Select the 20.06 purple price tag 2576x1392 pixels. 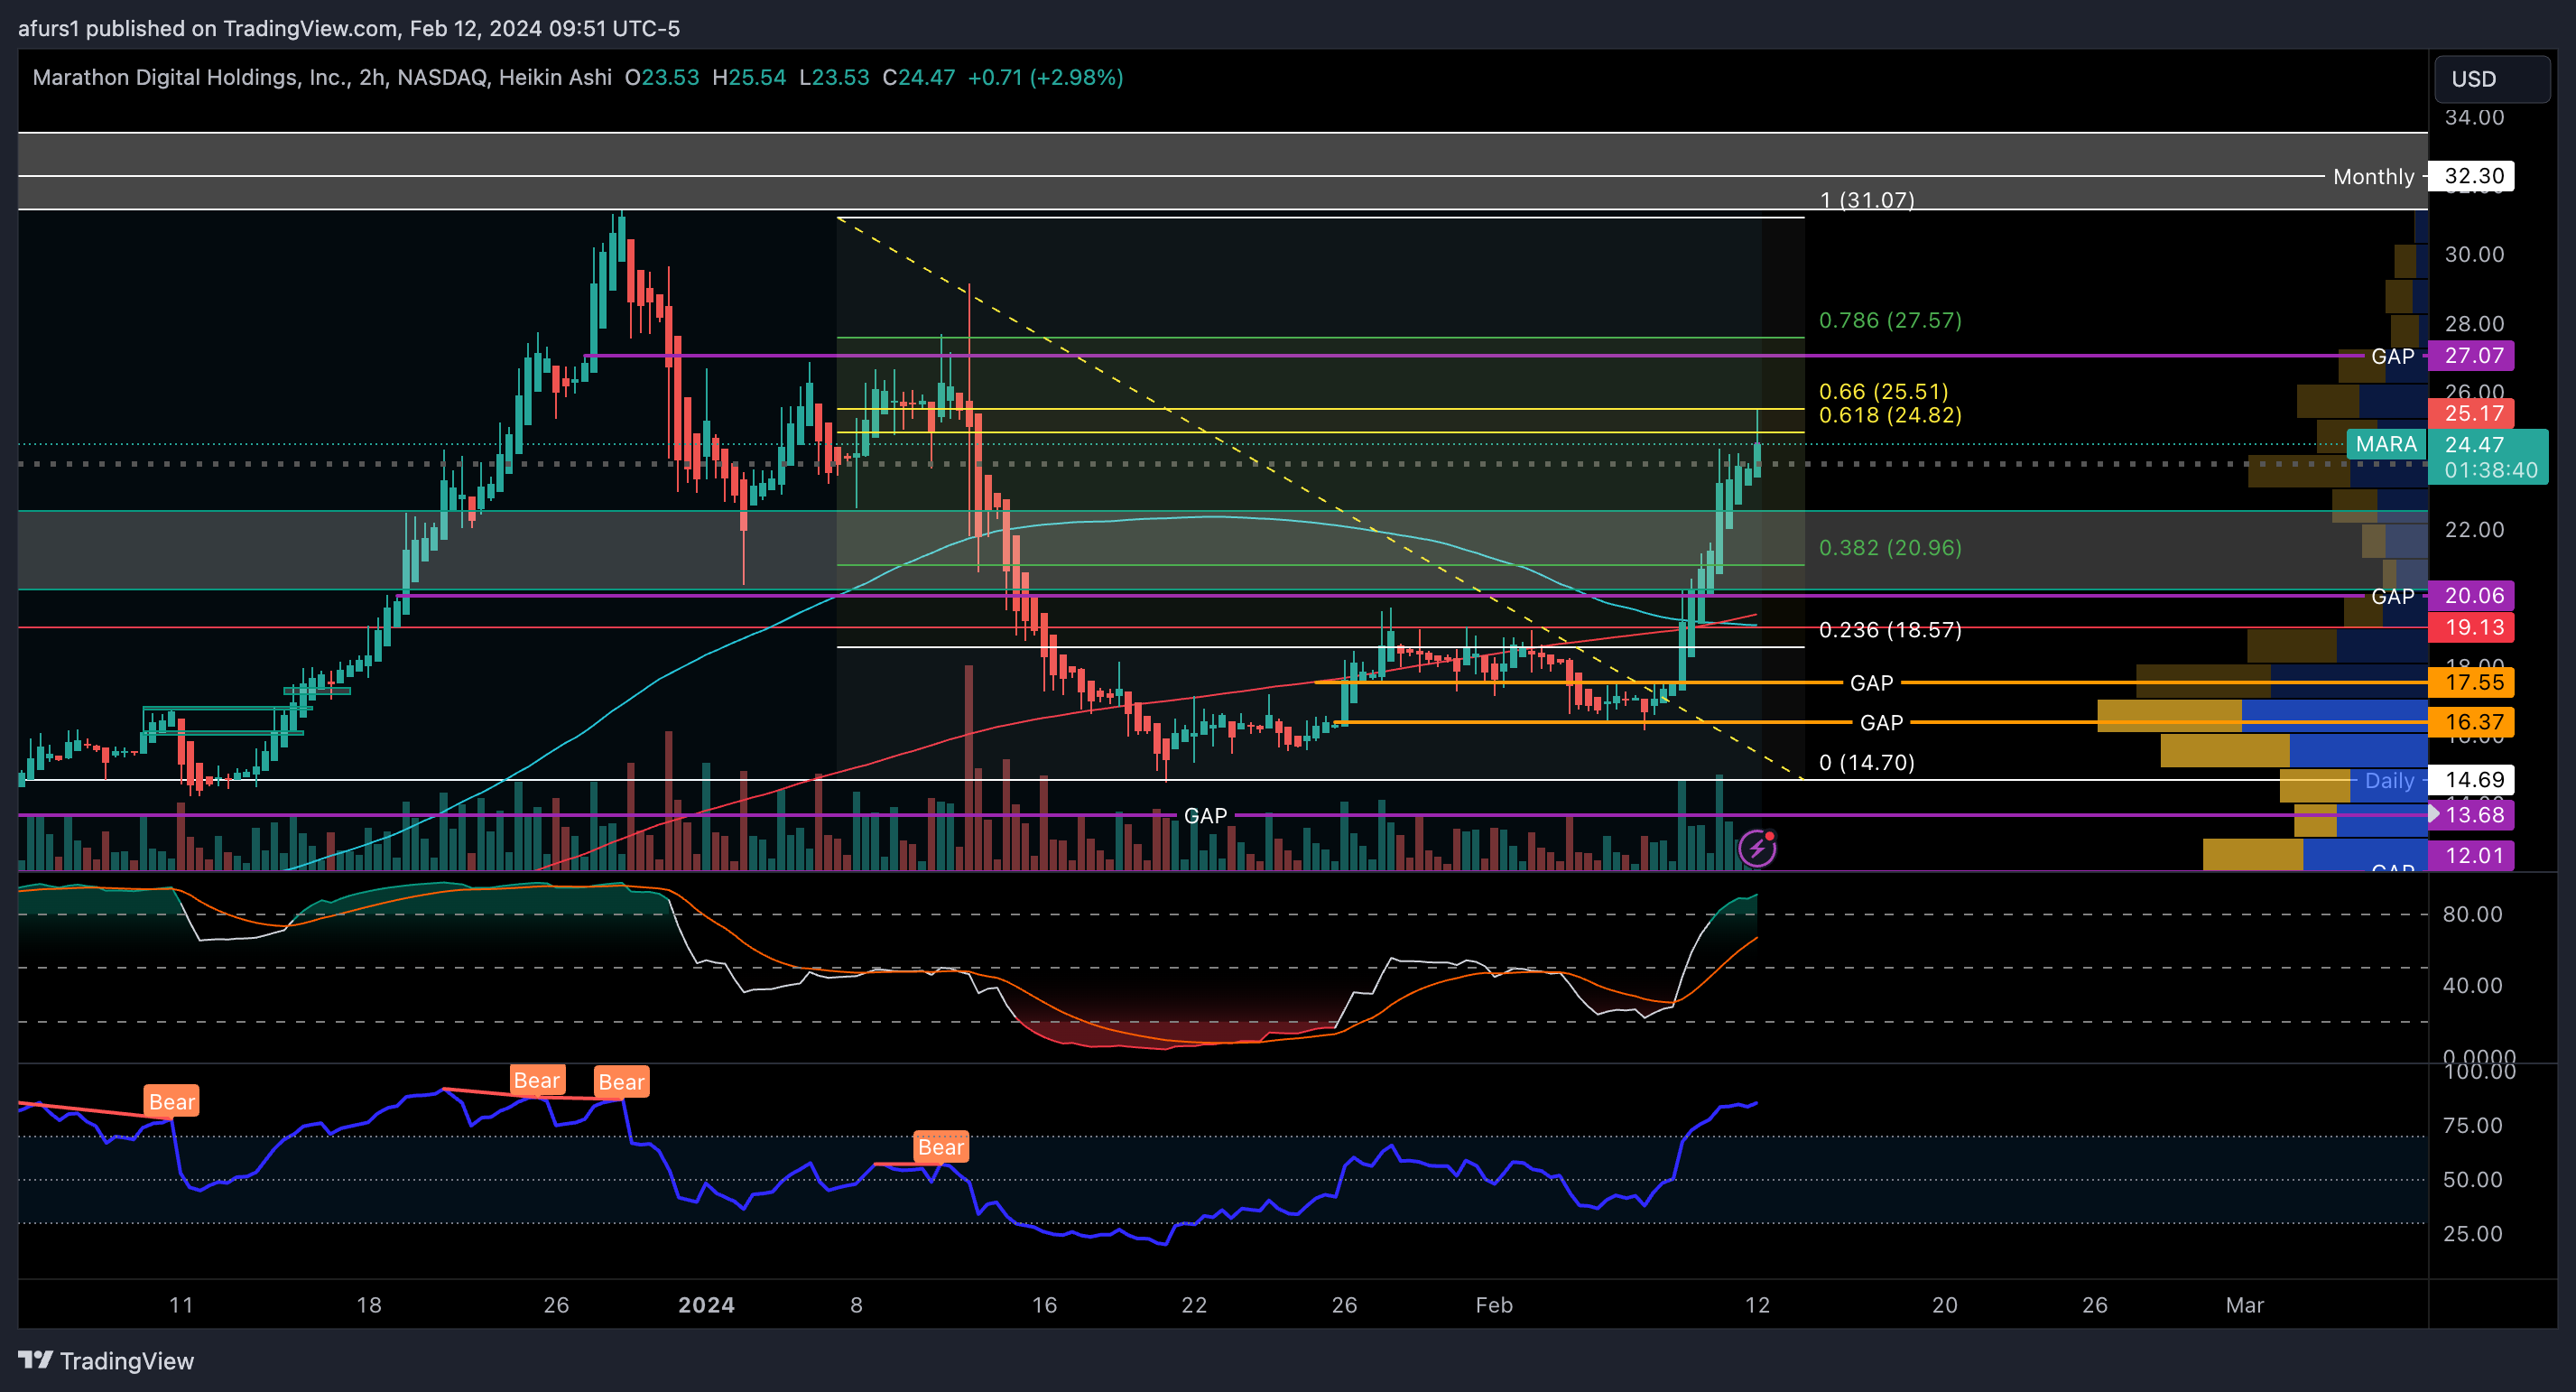click(2471, 596)
